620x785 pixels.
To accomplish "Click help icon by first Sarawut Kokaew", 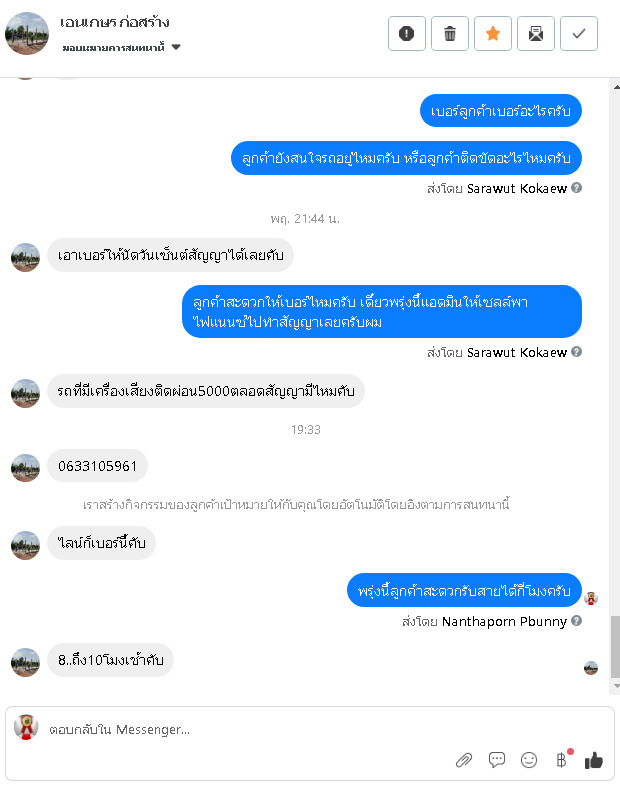I will tap(576, 188).
